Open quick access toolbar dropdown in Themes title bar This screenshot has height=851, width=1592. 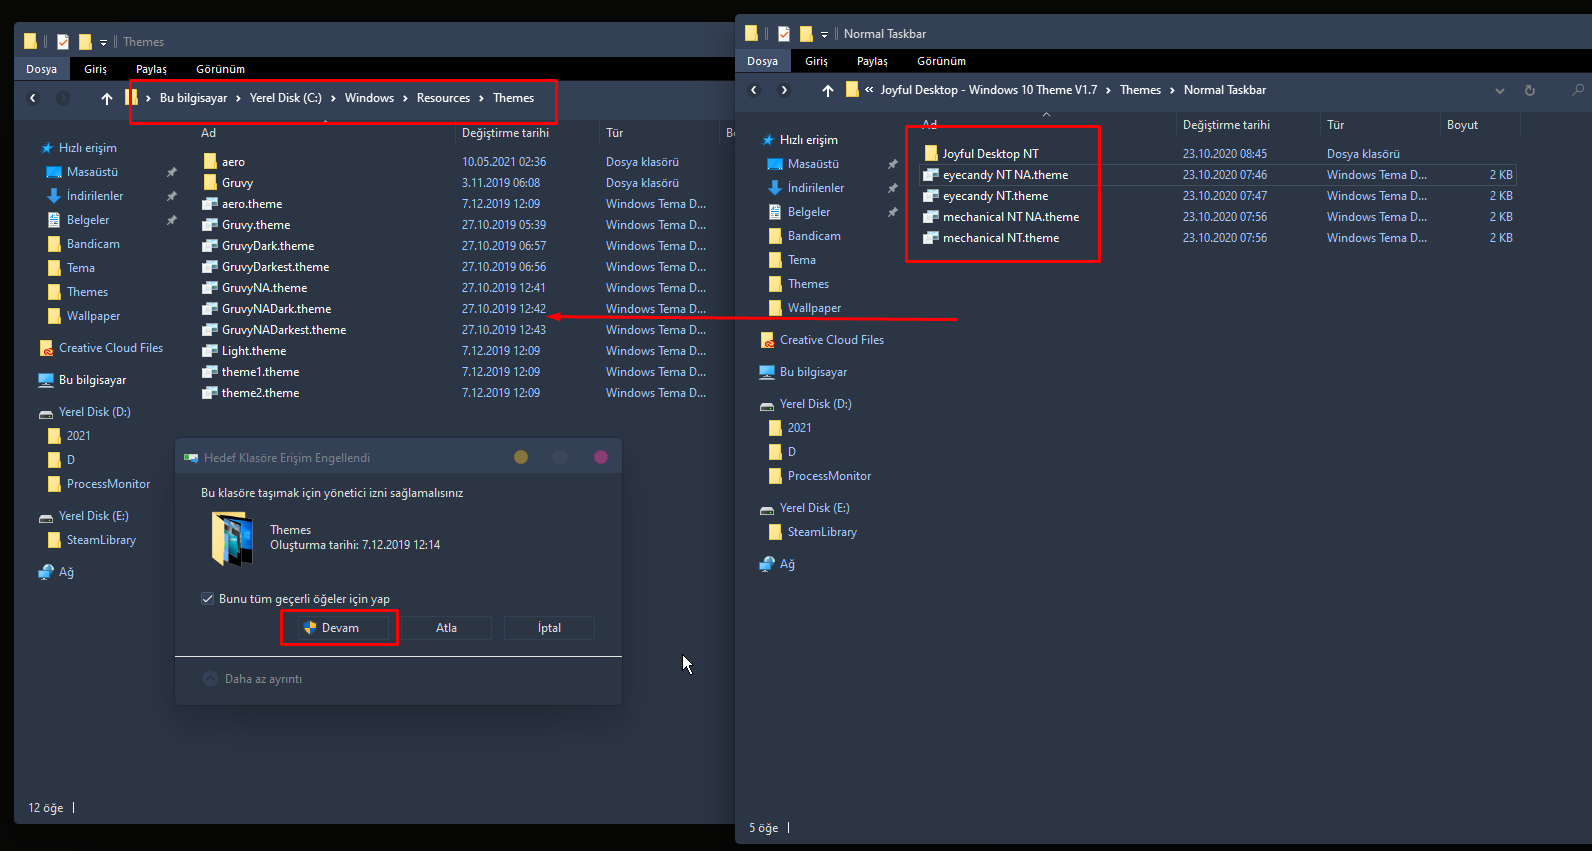(x=103, y=42)
